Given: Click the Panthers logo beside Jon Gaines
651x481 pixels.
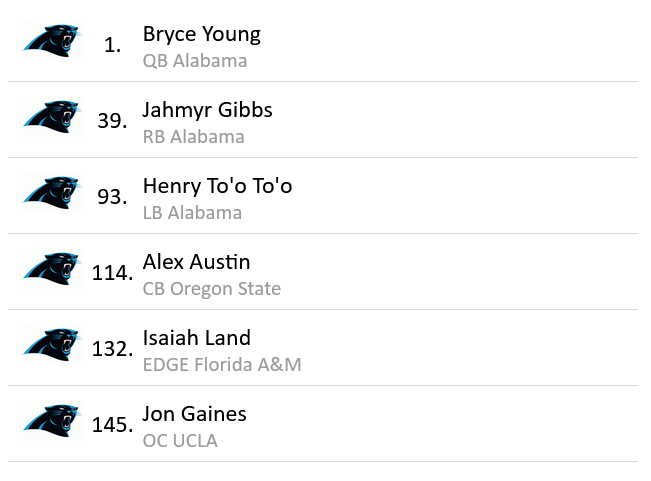Looking at the screenshot, I should tap(51, 422).
